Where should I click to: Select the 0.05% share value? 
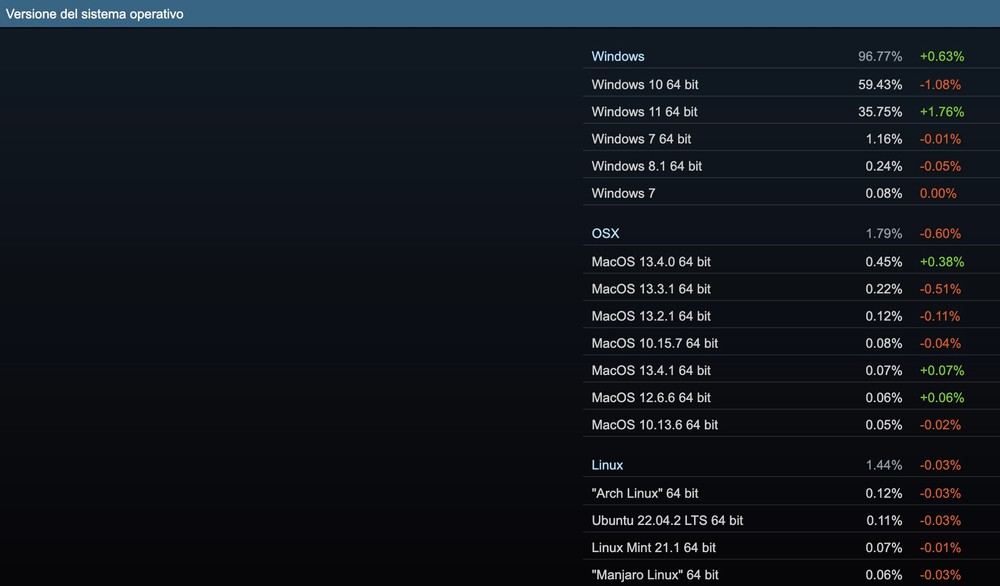click(884, 425)
